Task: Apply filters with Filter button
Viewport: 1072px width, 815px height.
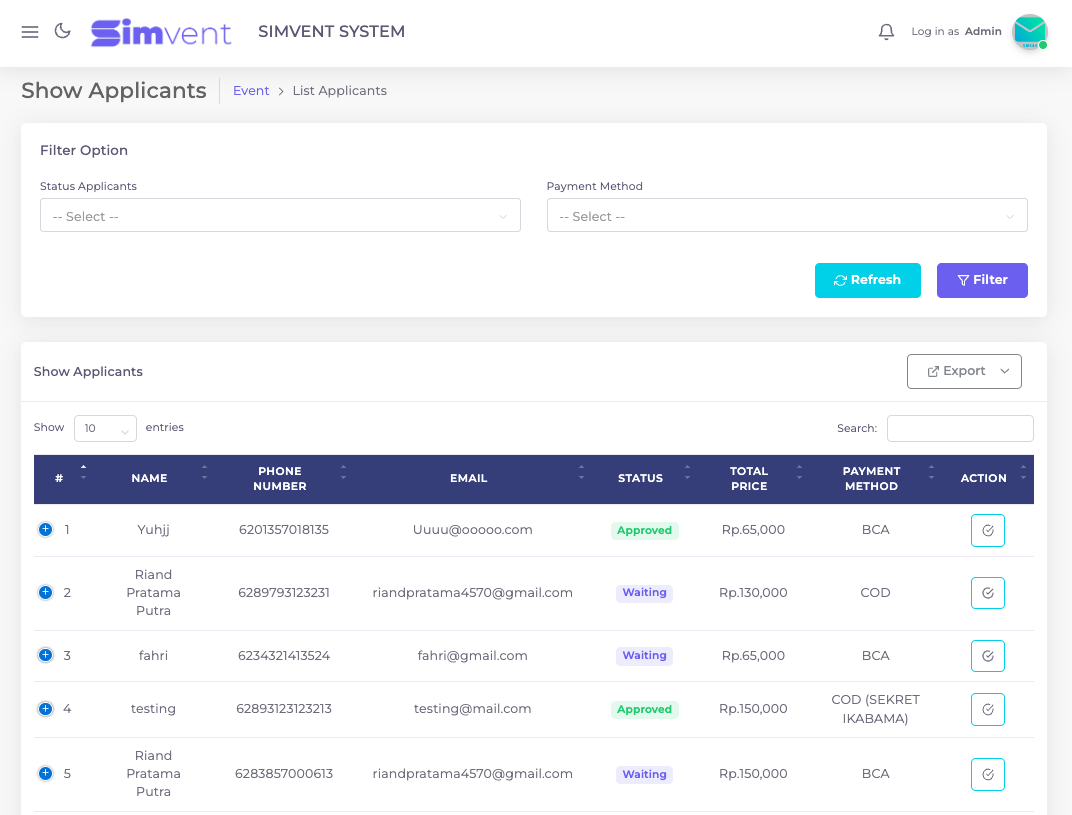Action: [x=982, y=280]
